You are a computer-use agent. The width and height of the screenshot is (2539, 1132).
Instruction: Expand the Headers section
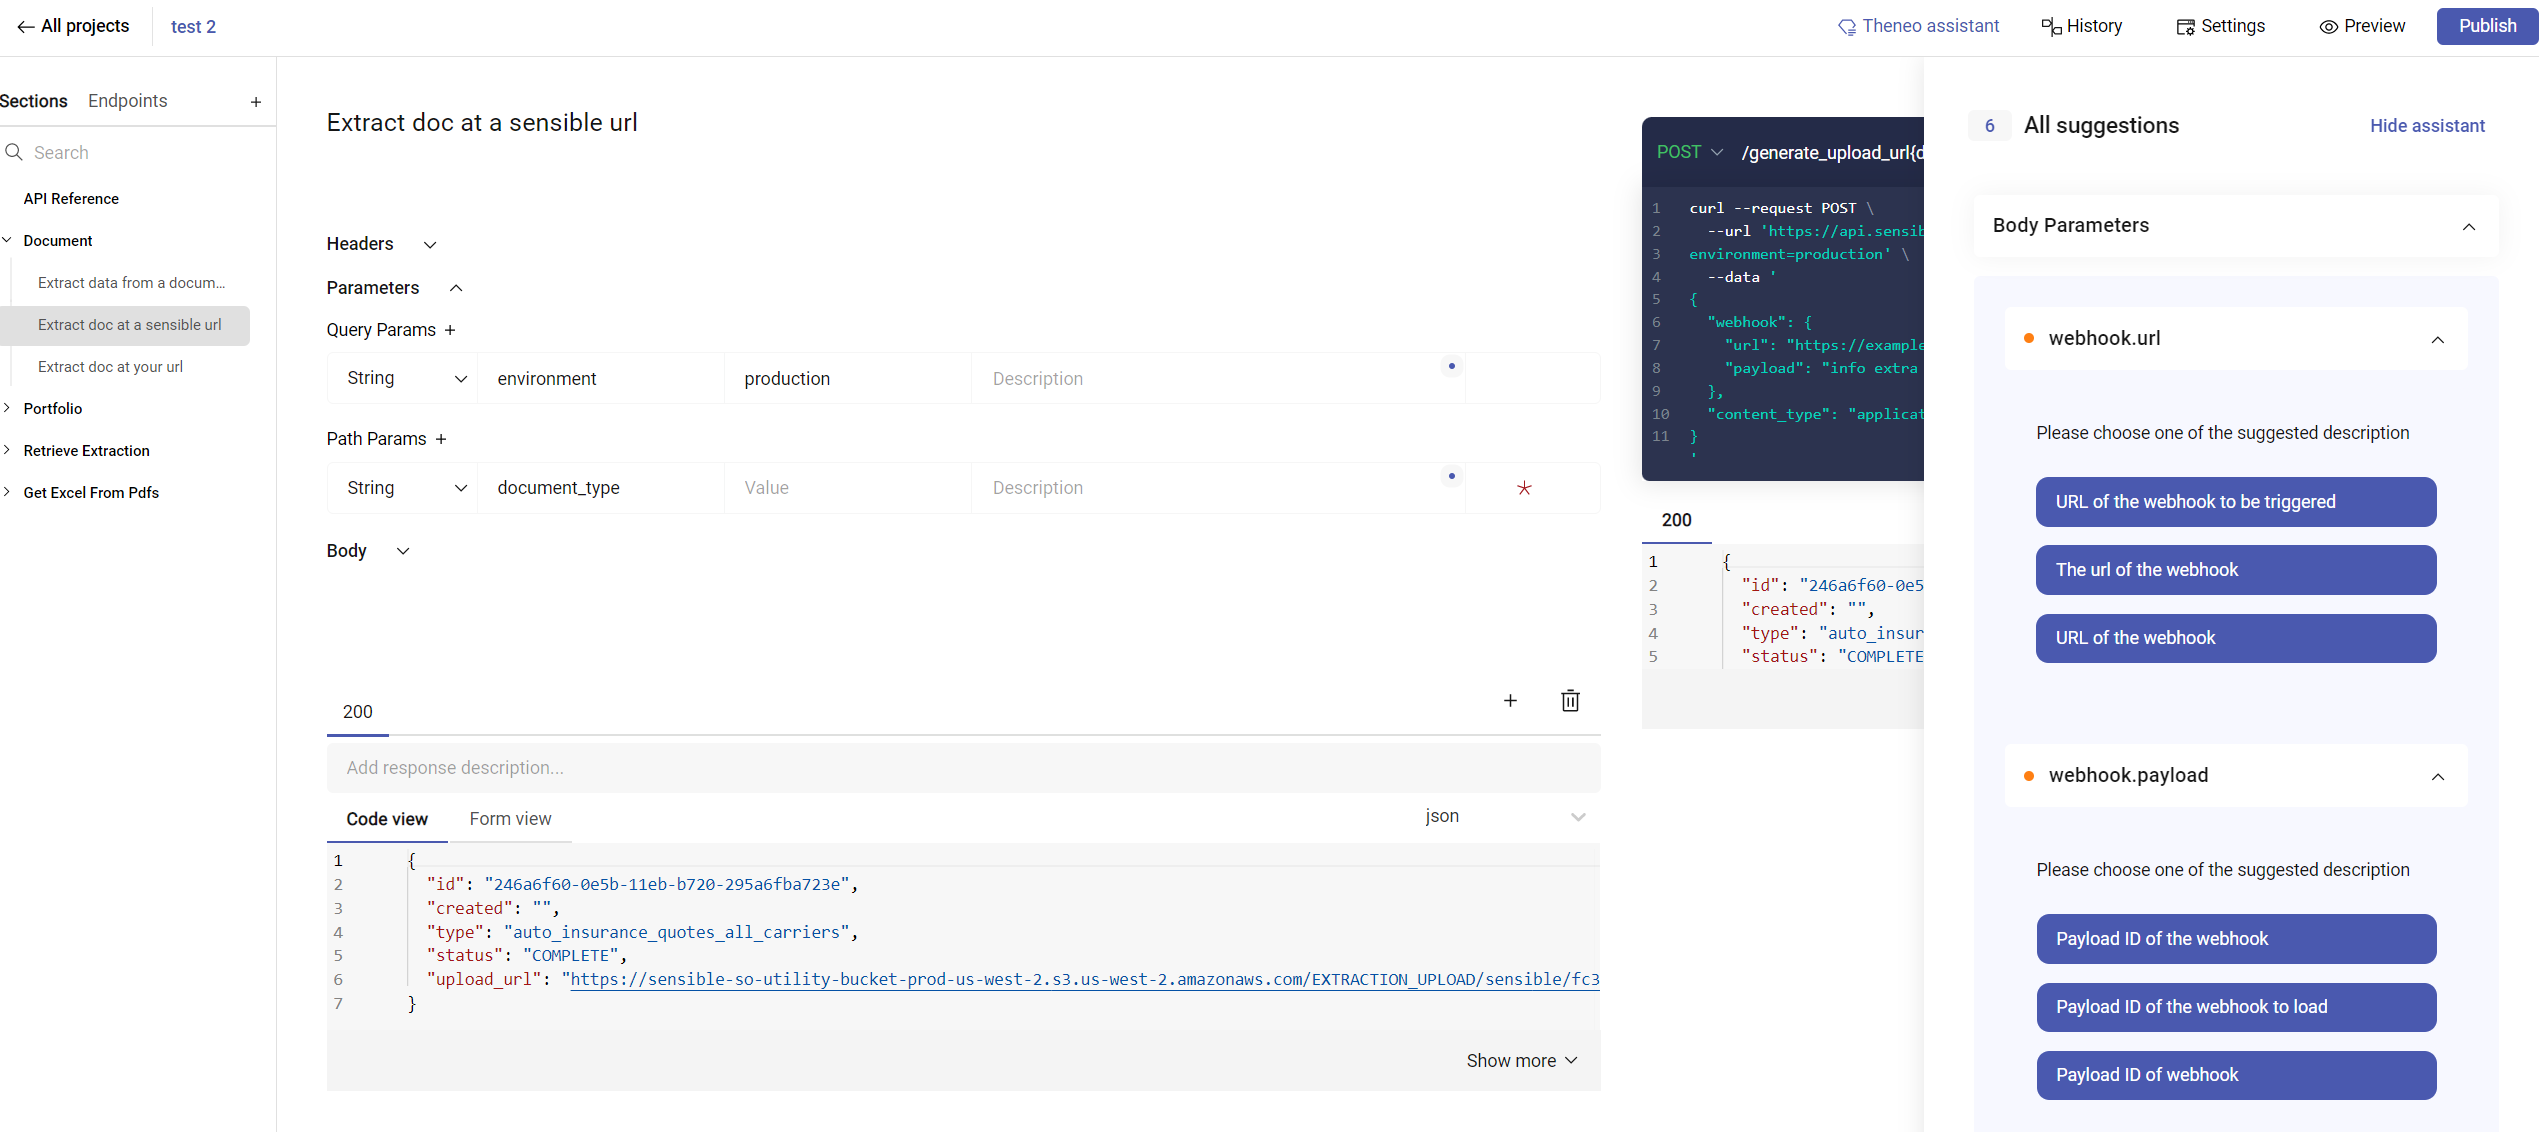click(x=429, y=243)
